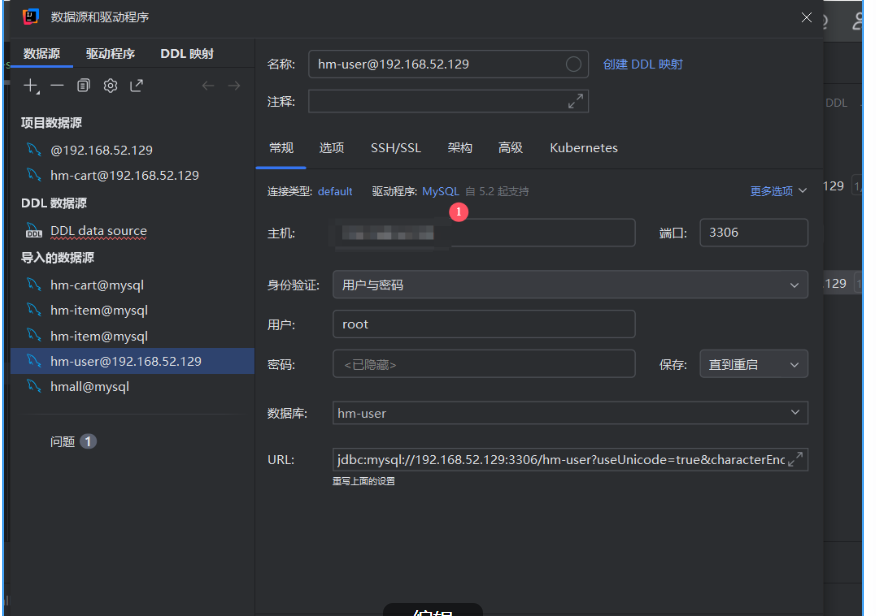The height and width of the screenshot is (616, 876).
Task: Click the default connection type link
Action: (335, 192)
